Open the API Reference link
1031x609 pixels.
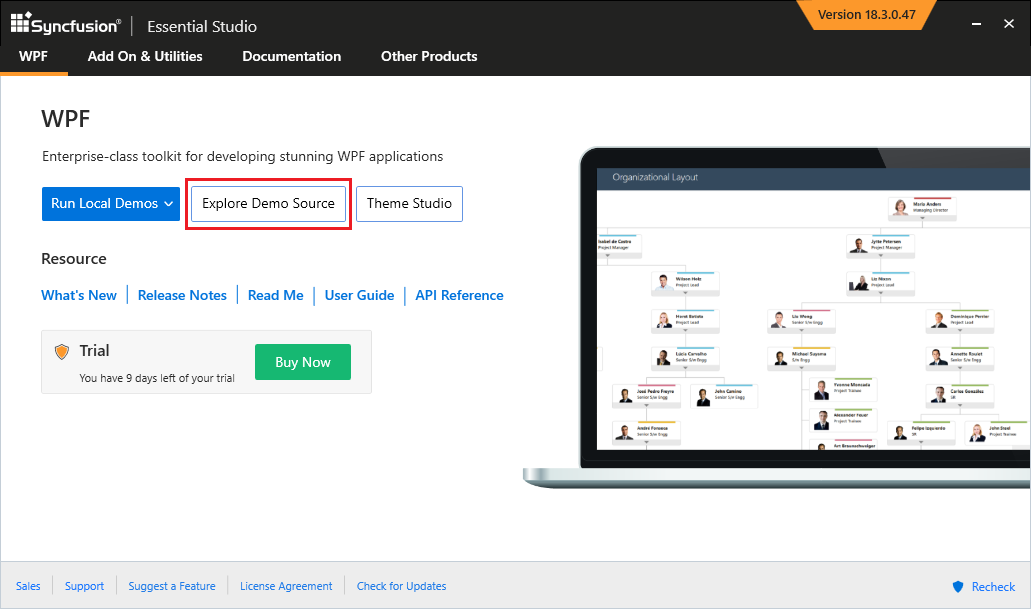pyautogui.click(x=459, y=295)
